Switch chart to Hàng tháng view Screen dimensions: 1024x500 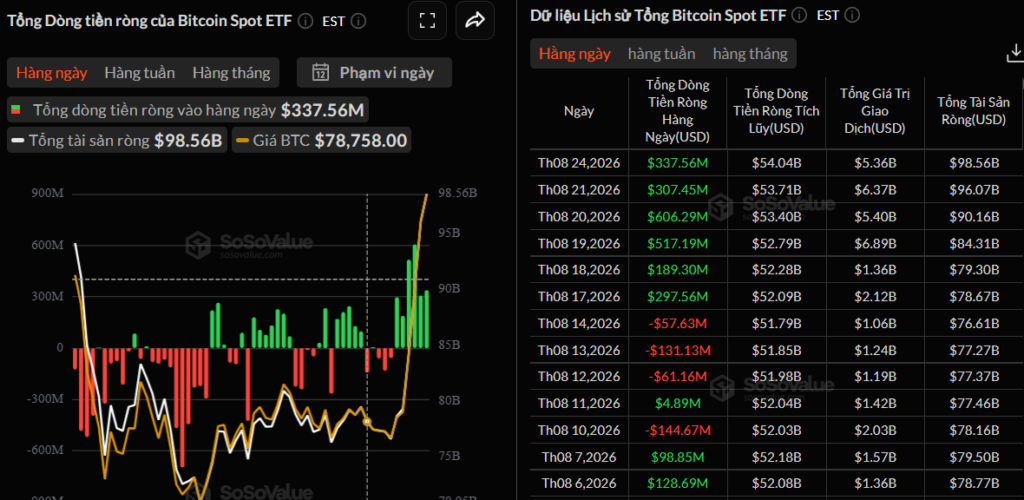(231, 72)
